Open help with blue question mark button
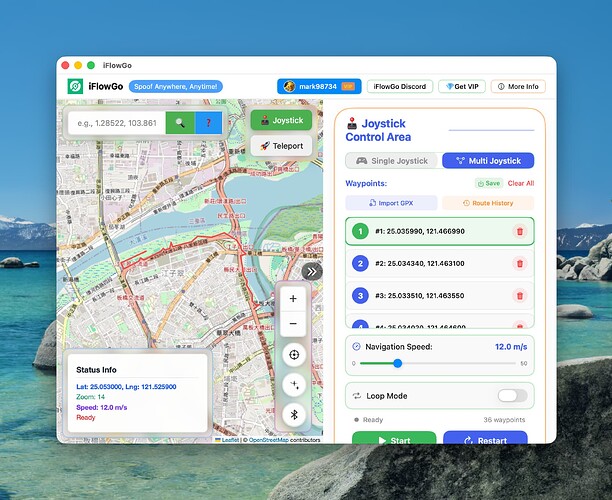 pyautogui.click(x=208, y=123)
